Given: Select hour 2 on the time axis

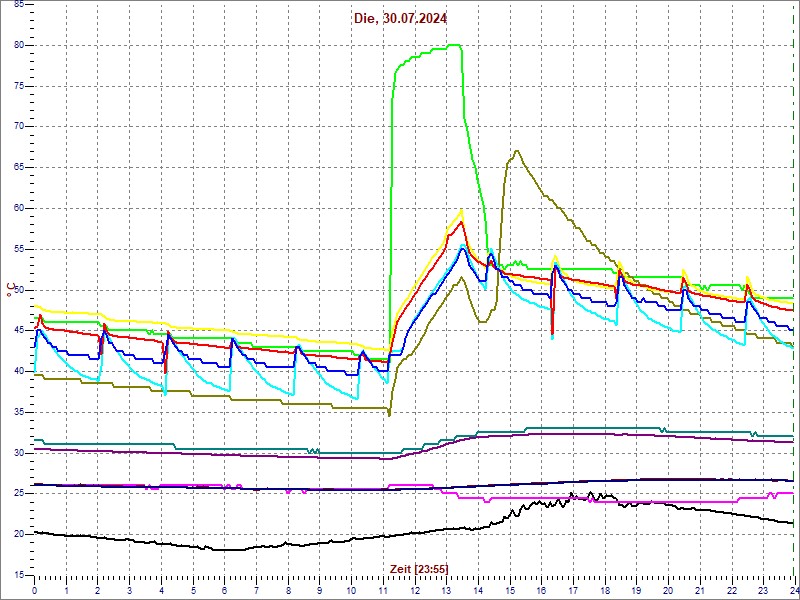Looking at the screenshot, I should click(x=98, y=590).
